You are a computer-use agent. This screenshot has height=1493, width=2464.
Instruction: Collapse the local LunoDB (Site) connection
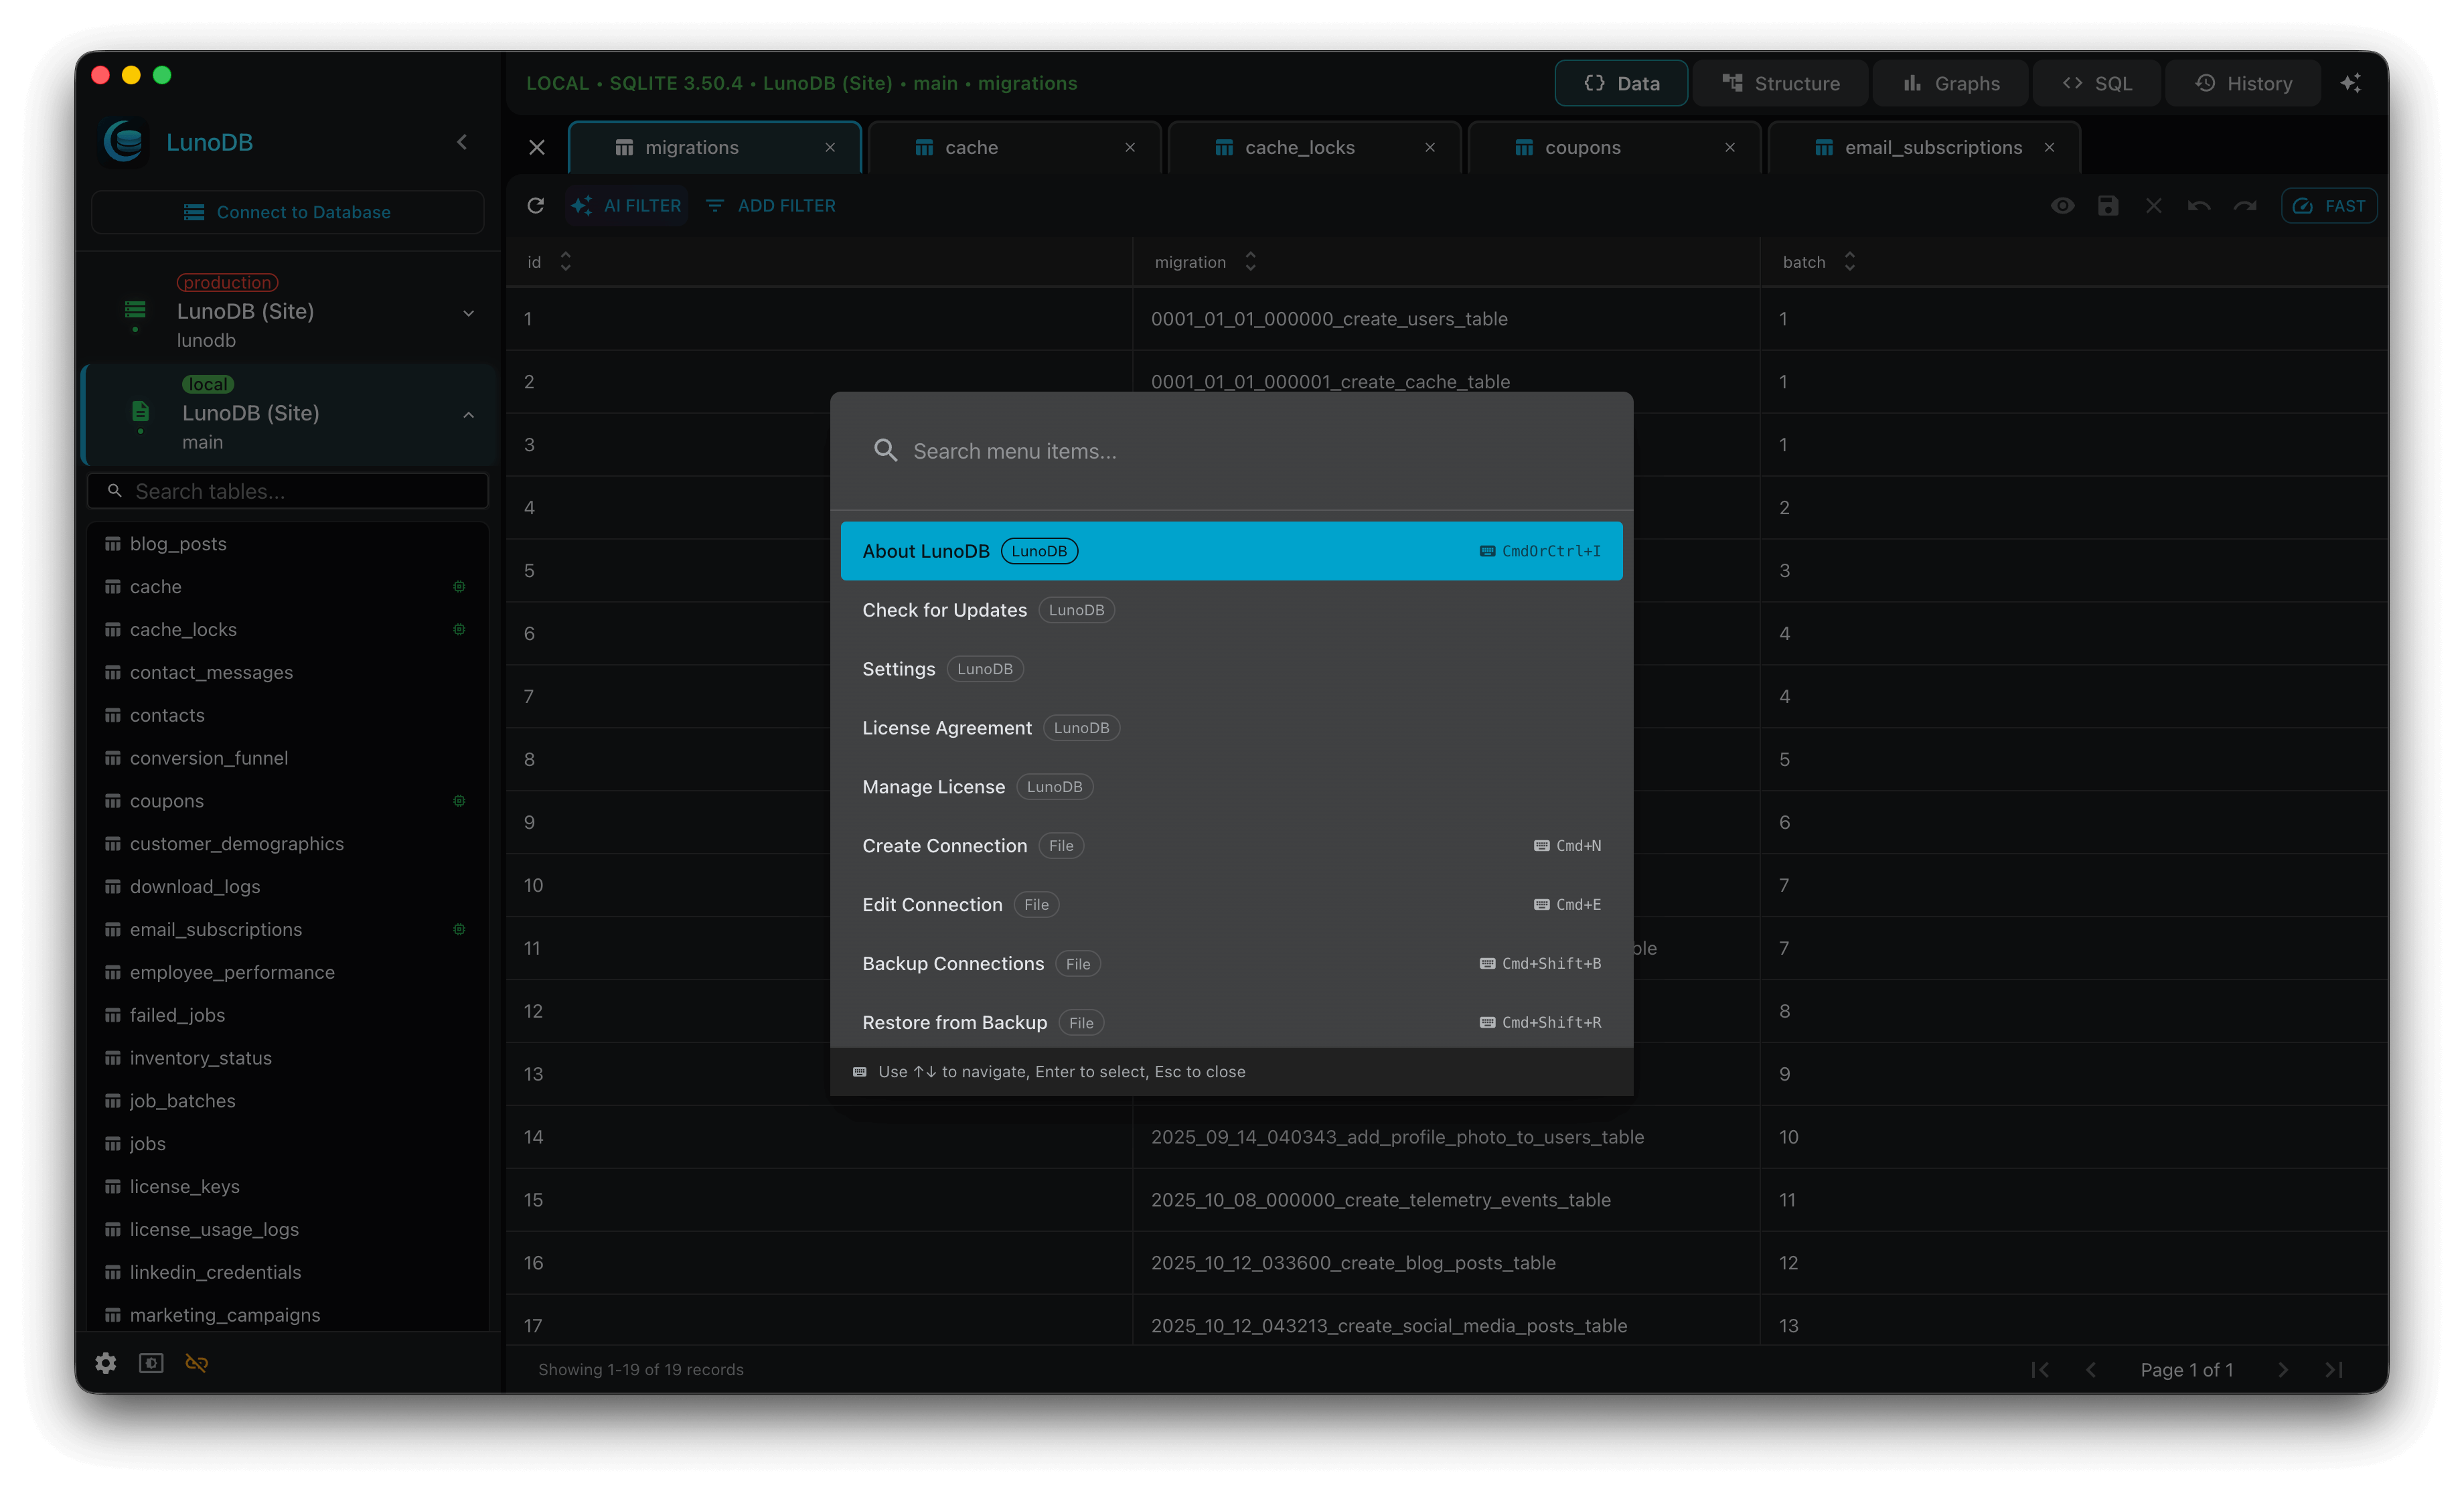468,414
